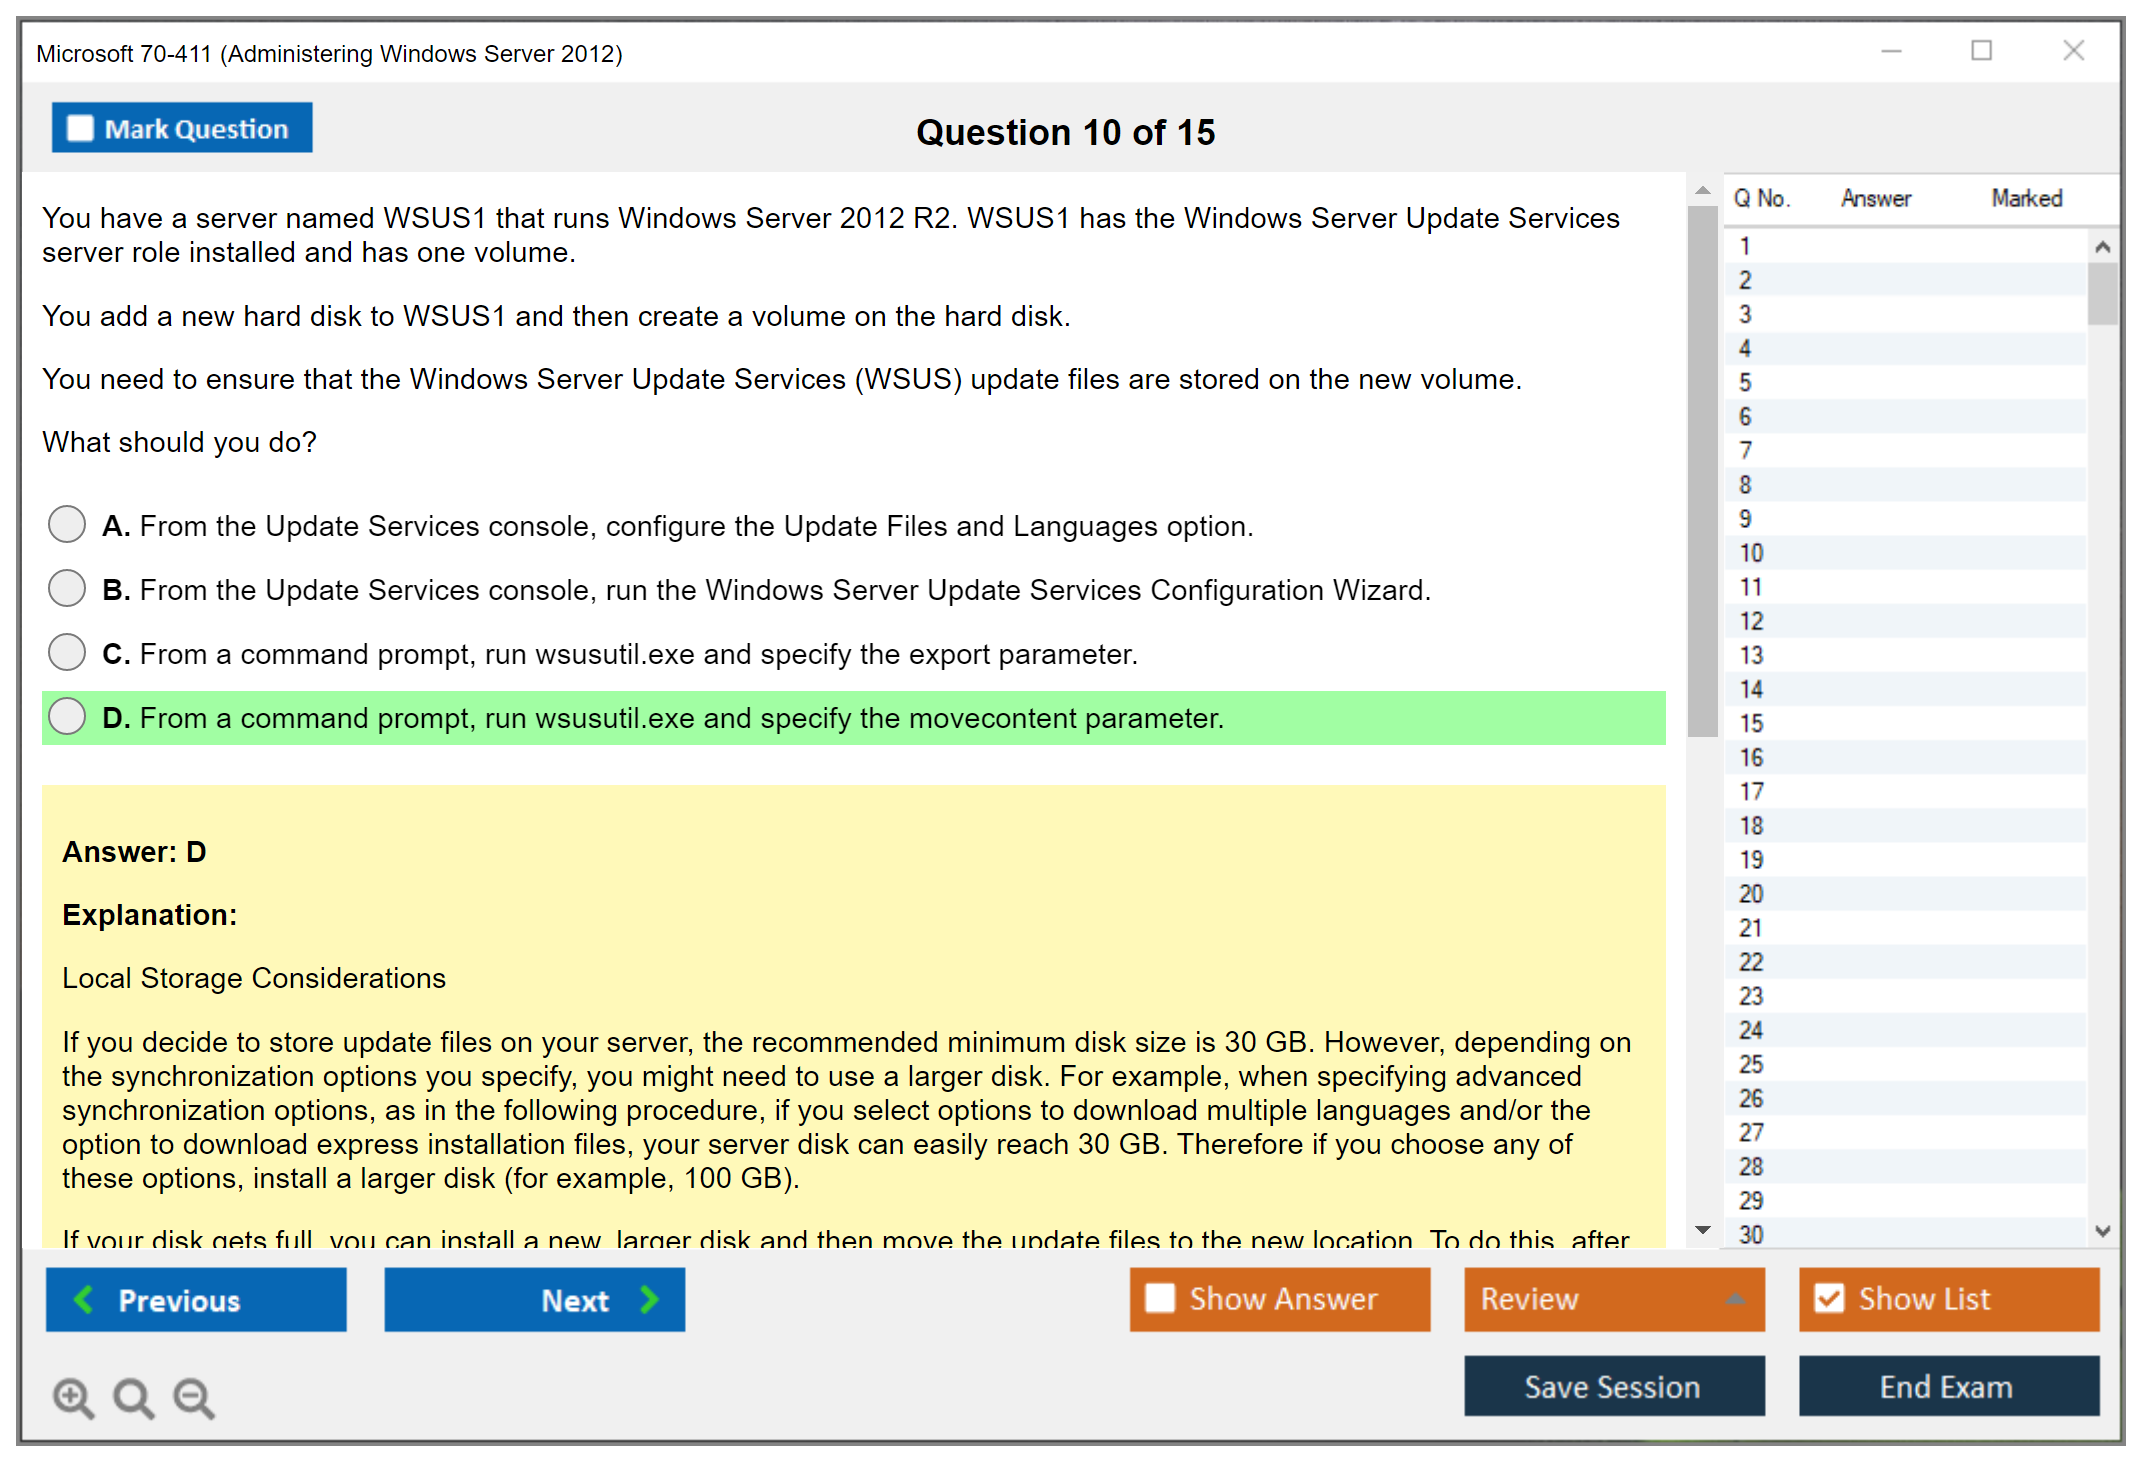Image resolution: width=2150 pixels, height=1470 pixels.
Task: Click the Marked column header
Action: (2026, 198)
